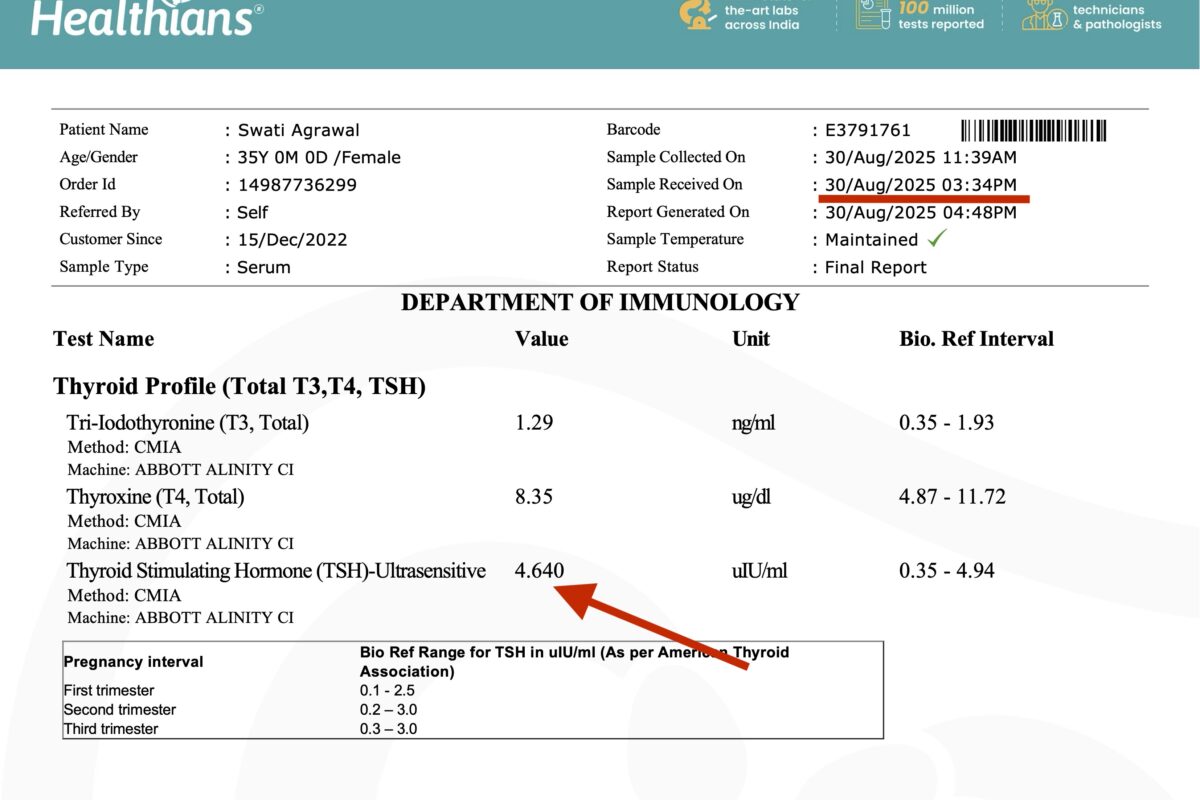Click the Sample Type value Serum
The height and width of the screenshot is (800, 1200).
(264, 267)
